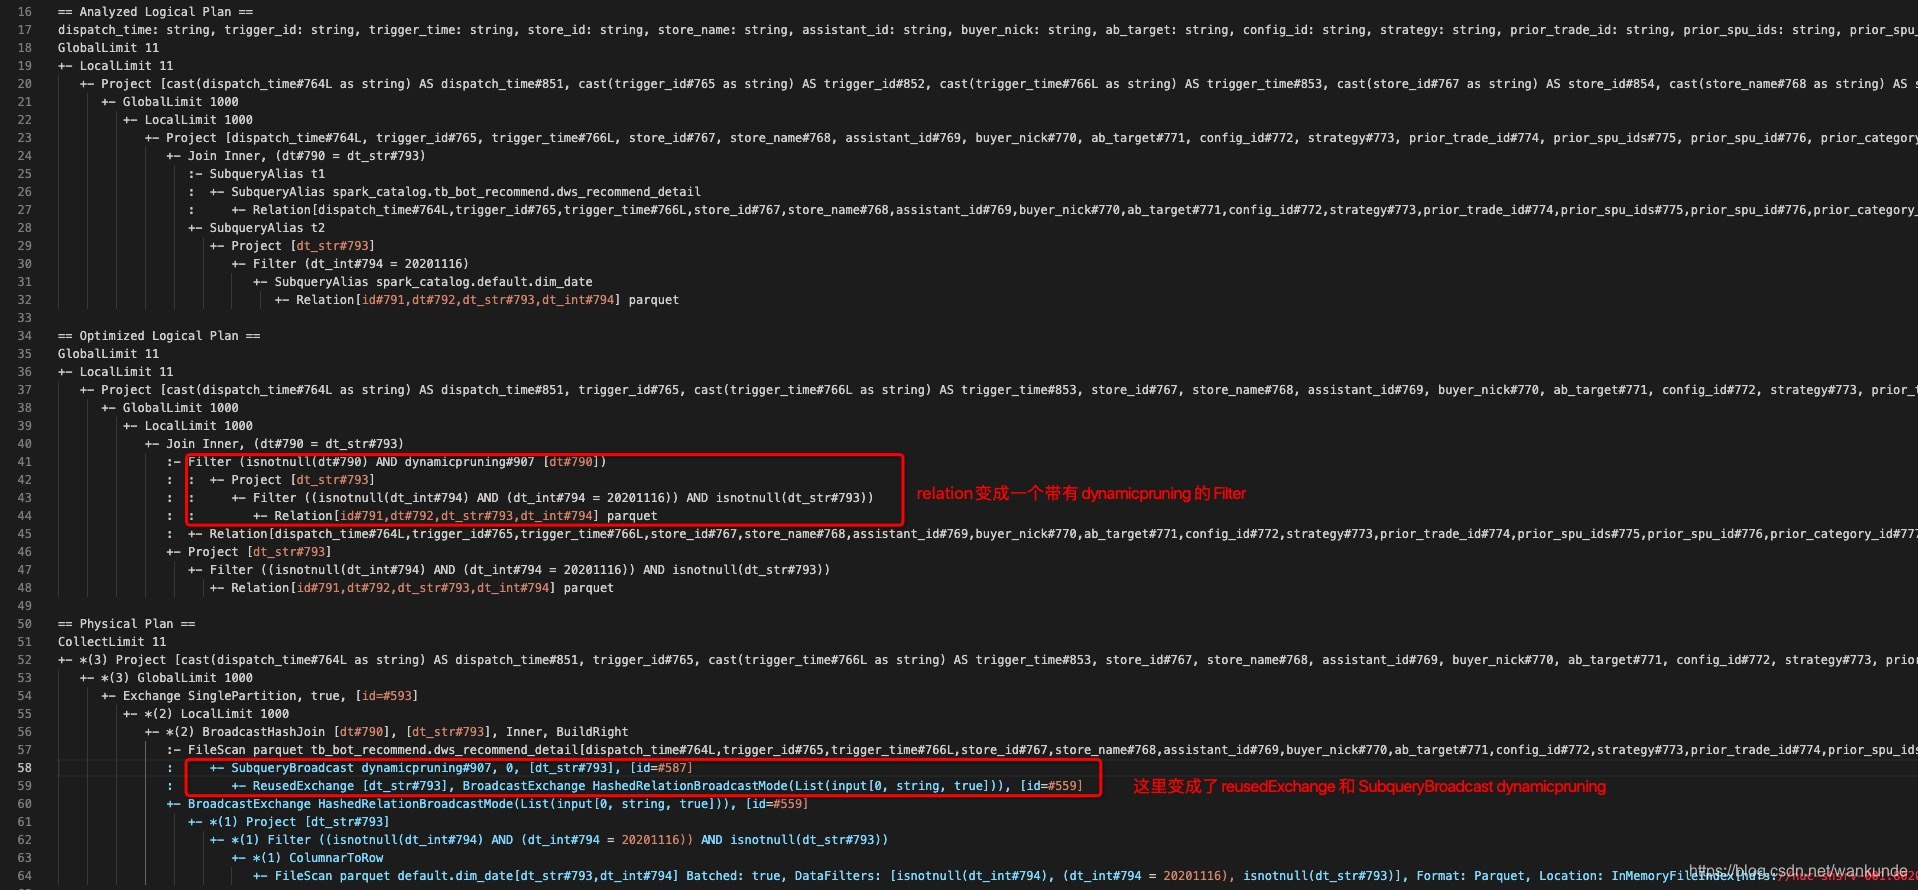This screenshot has width=1918, height=890.
Task: Click '*(1) Filter ((isnotnull(dt_int#794)' line
Action: coord(560,840)
